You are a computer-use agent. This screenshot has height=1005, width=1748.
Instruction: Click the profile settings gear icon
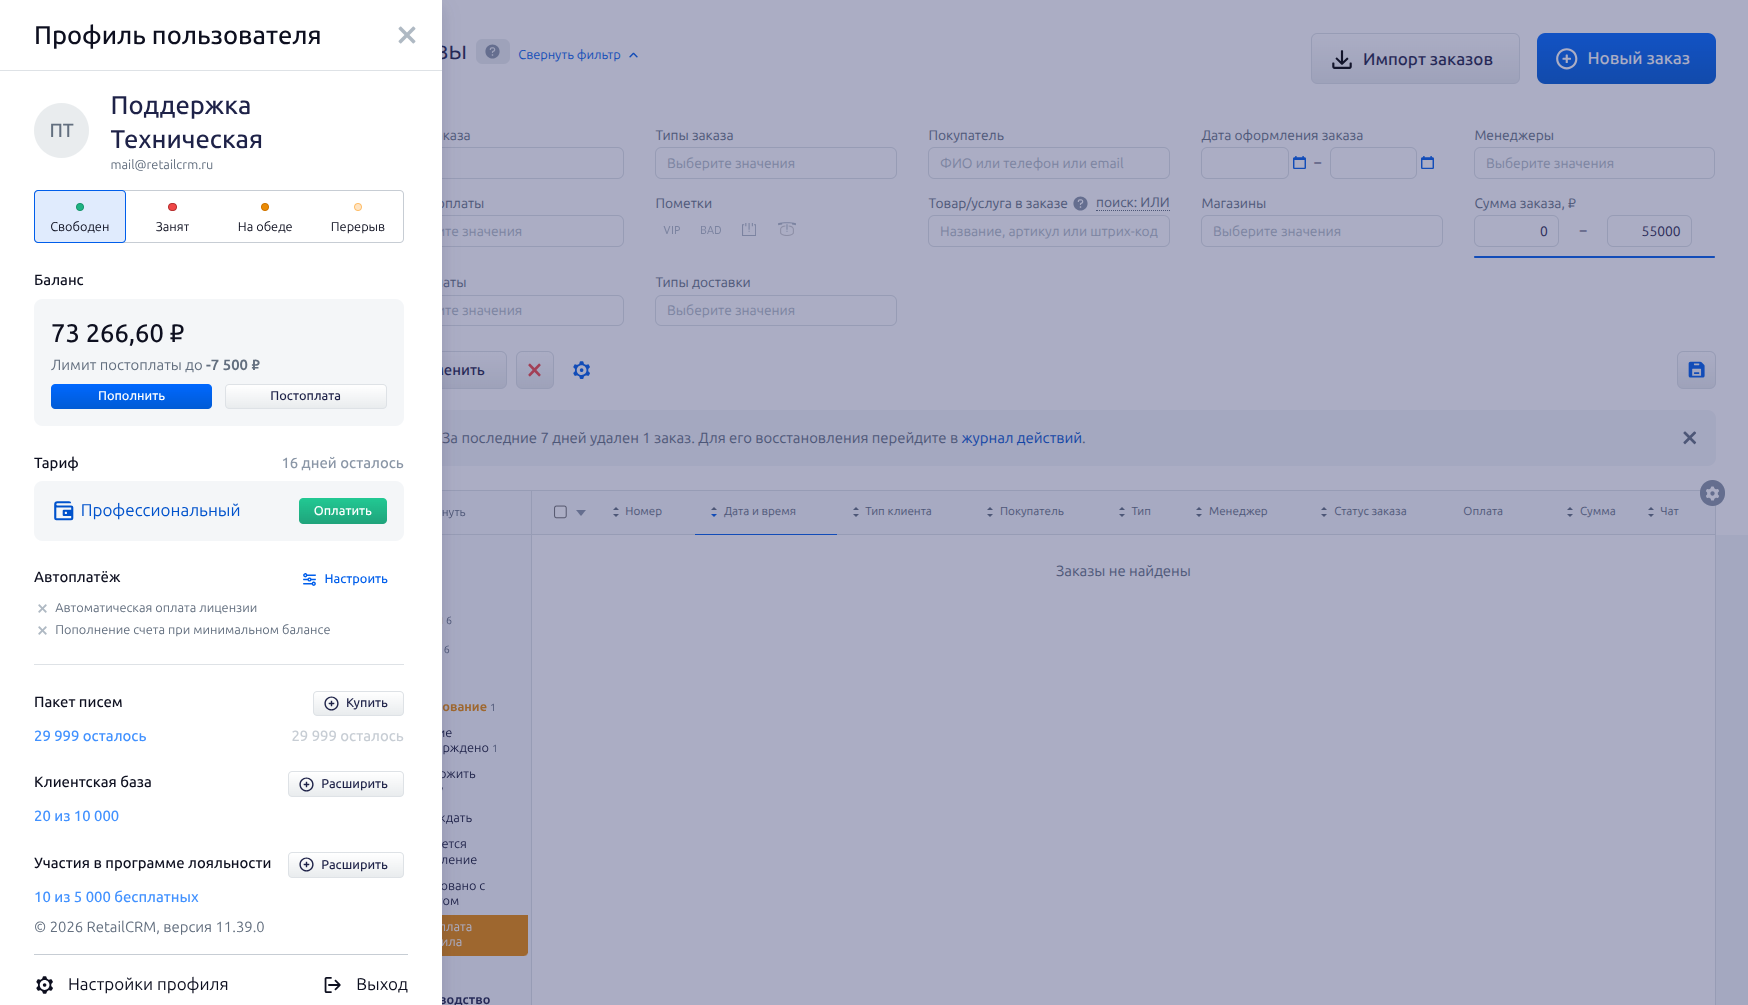point(45,985)
